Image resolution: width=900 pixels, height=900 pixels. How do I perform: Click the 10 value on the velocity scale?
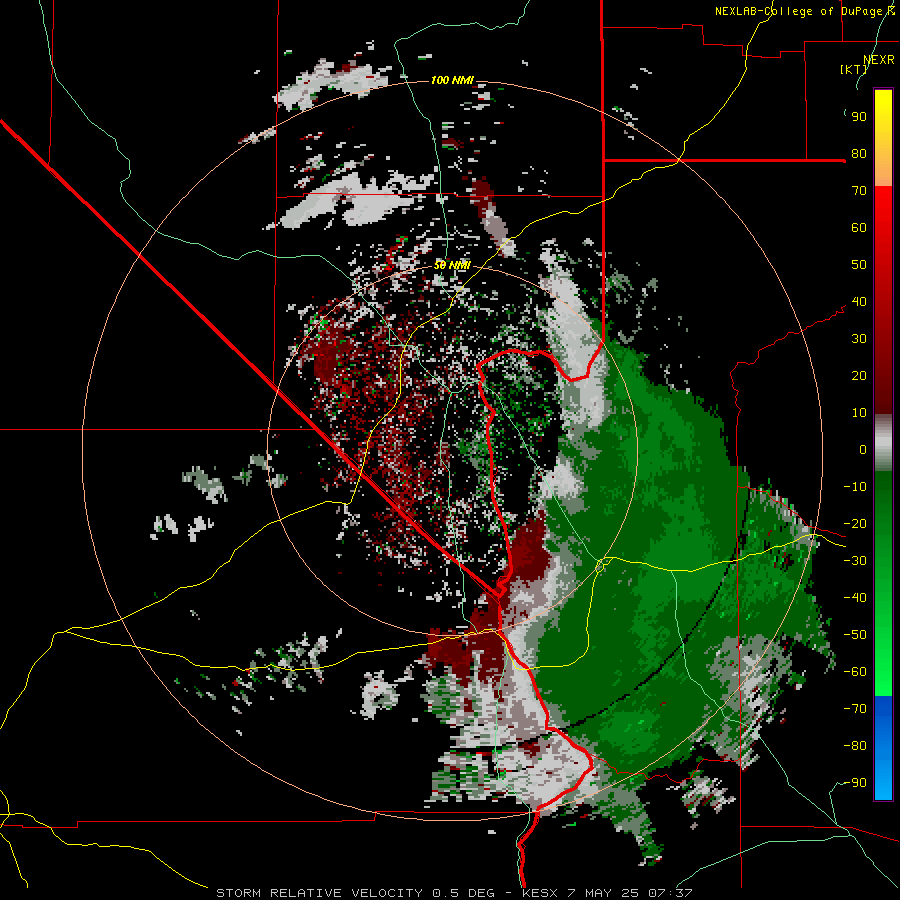click(859, 413)
